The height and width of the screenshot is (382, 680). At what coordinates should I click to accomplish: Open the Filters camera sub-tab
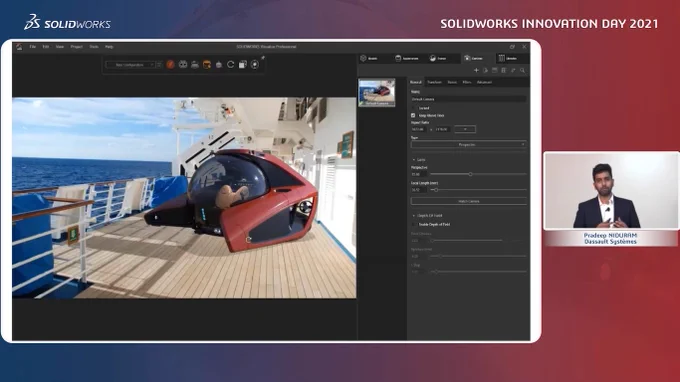tap(467, 82)
